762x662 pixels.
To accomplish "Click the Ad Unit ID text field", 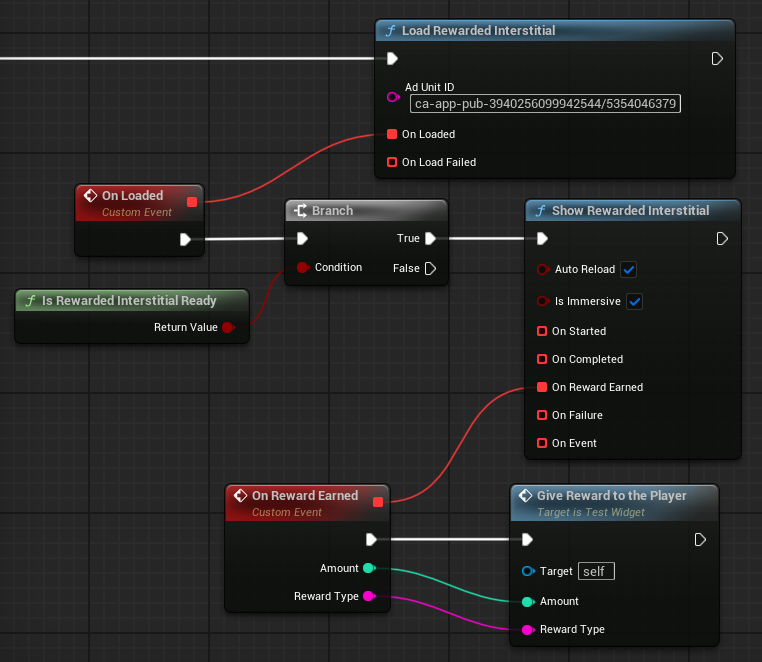I will pos(545,103).
